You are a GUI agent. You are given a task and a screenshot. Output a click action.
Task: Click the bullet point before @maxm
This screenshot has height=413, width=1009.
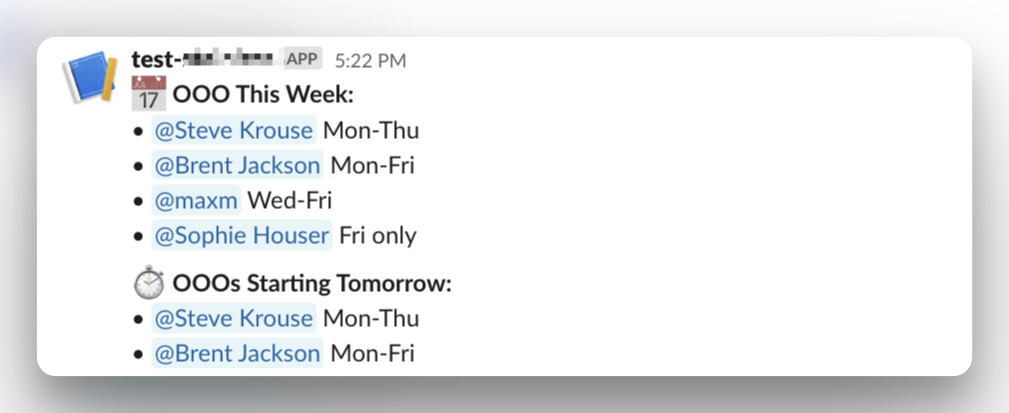(140, 201)
